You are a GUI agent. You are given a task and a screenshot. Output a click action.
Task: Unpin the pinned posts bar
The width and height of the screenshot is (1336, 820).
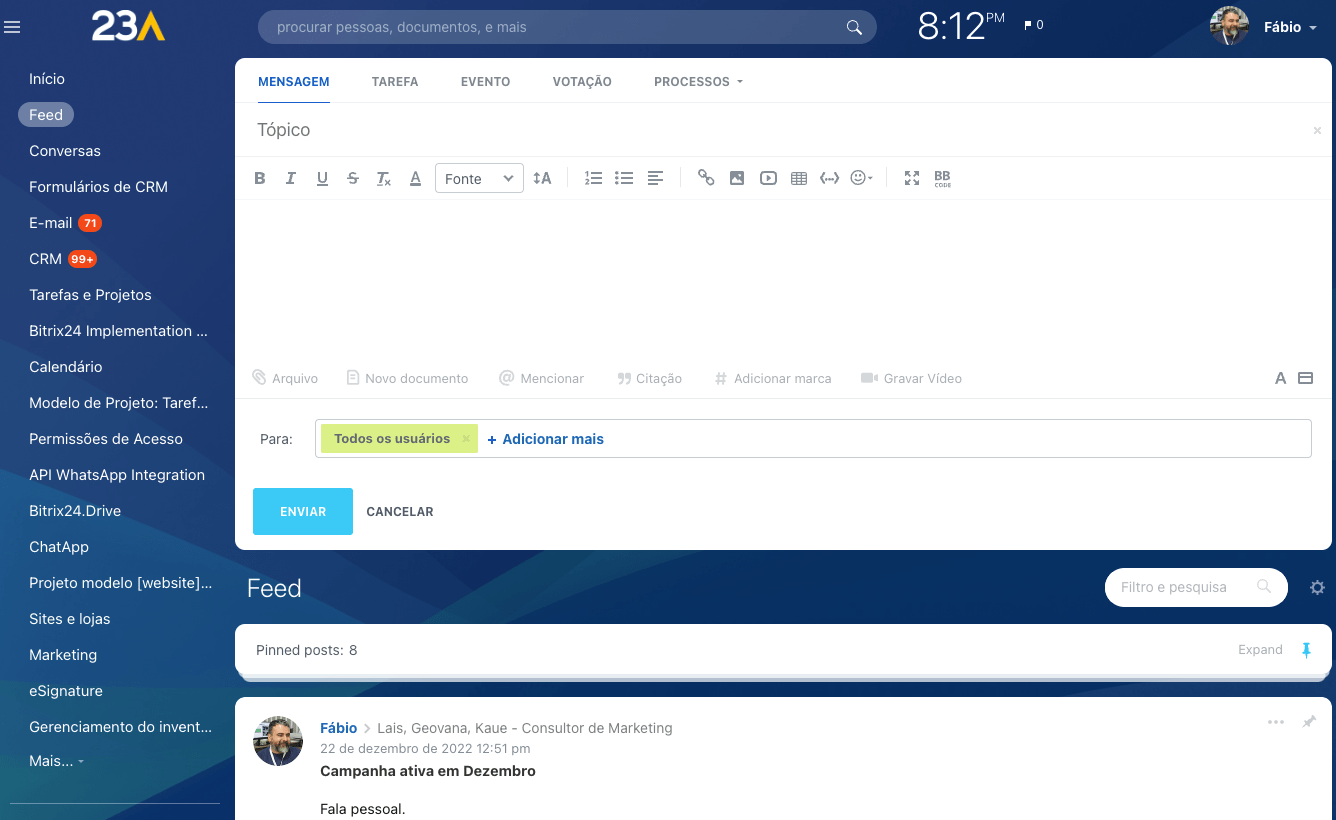pyautogui.click(x=1306, y=649)
